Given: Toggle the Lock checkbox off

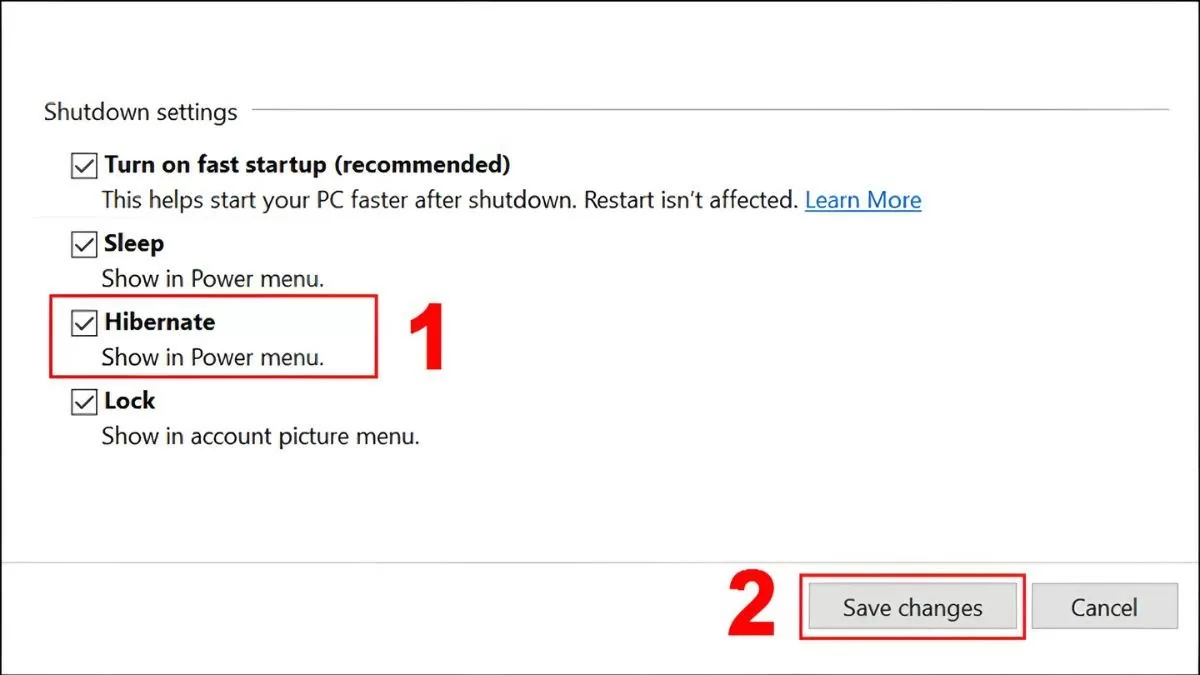Looking at the screenshot, I should 82,401.
